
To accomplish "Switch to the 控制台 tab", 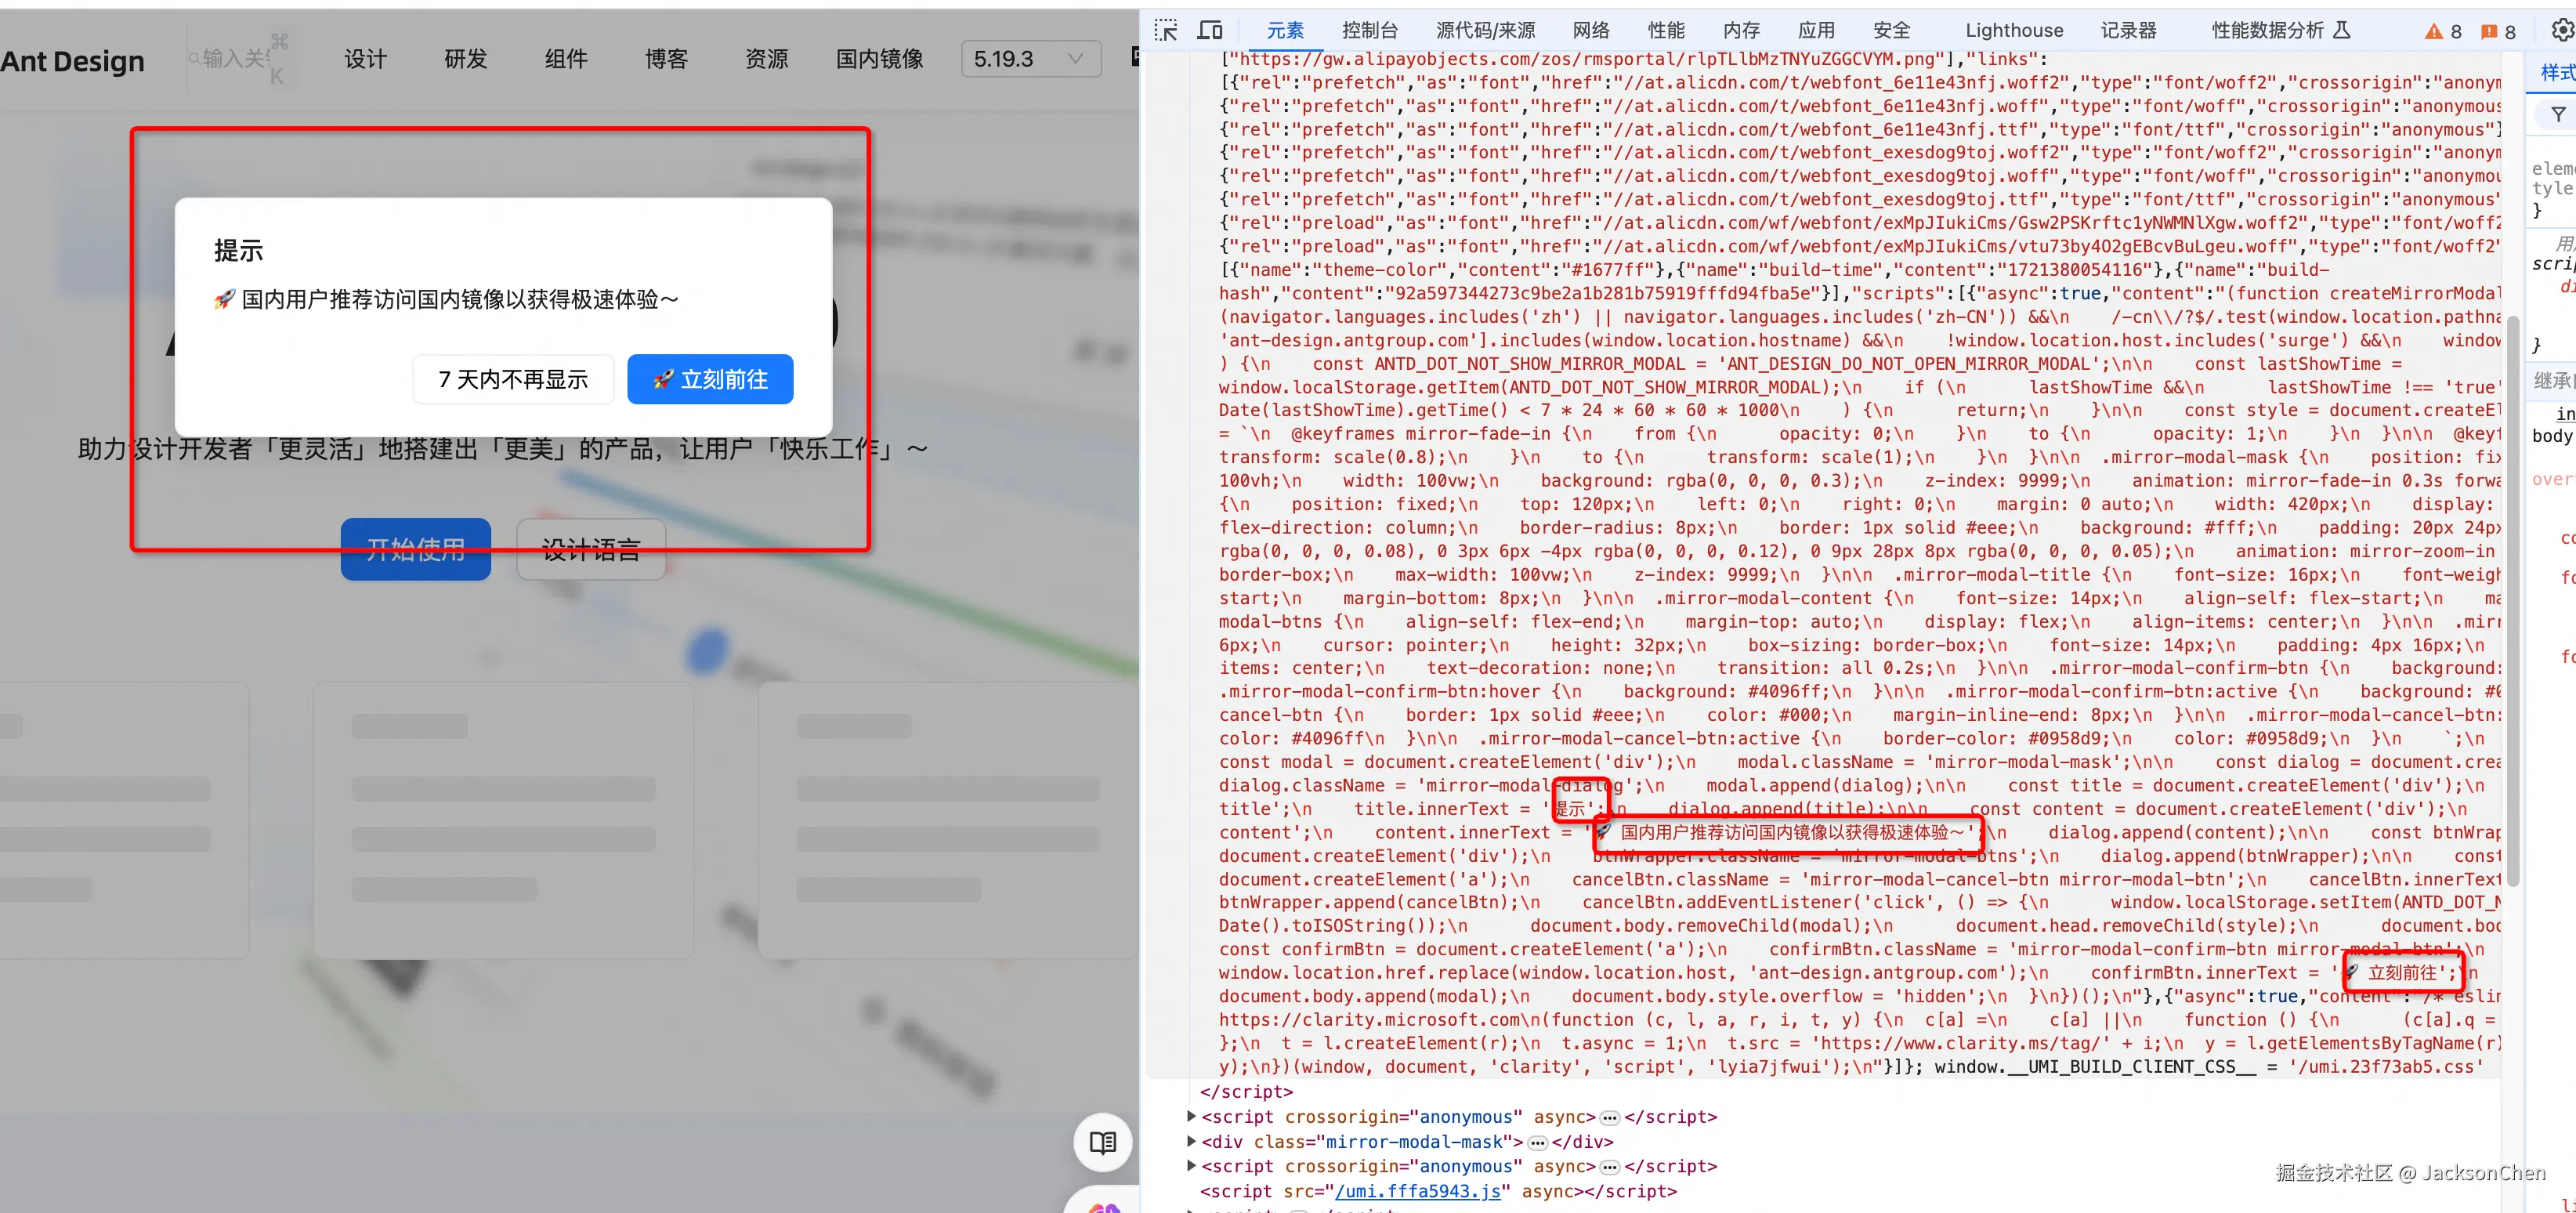I will (1369, 31).
